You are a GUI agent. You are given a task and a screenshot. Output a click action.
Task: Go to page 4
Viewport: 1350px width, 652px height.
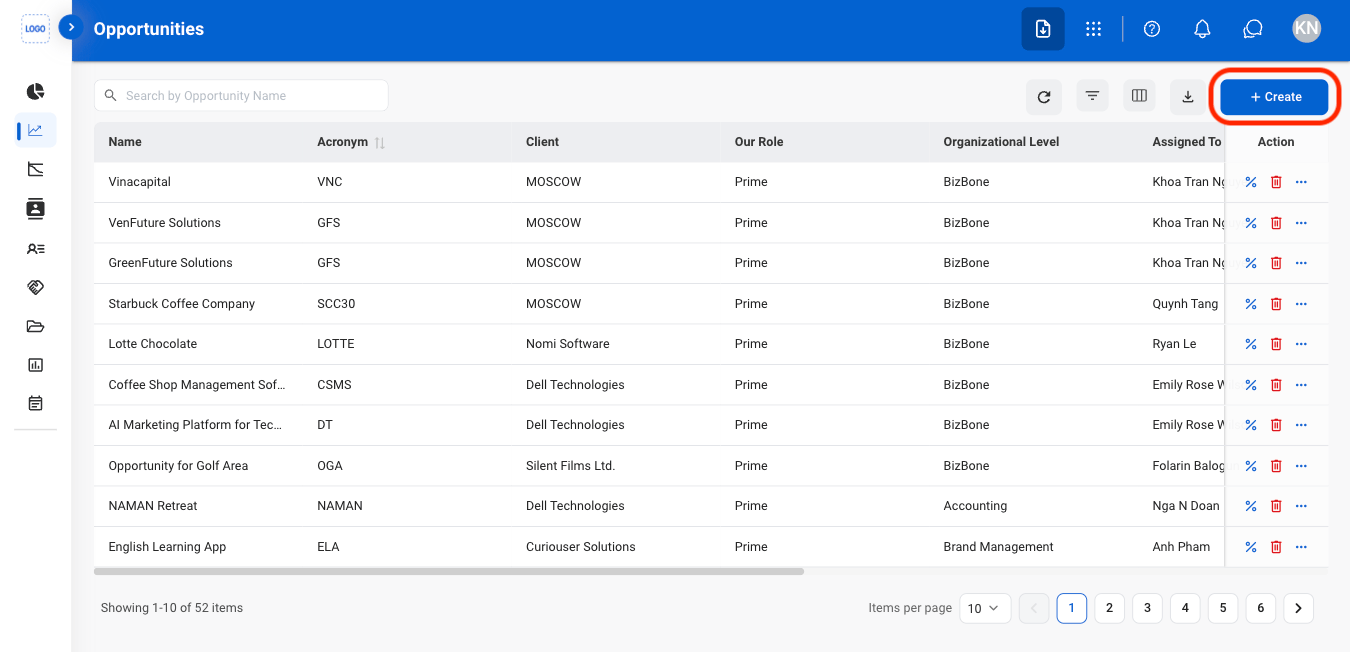pos(1185,608)
